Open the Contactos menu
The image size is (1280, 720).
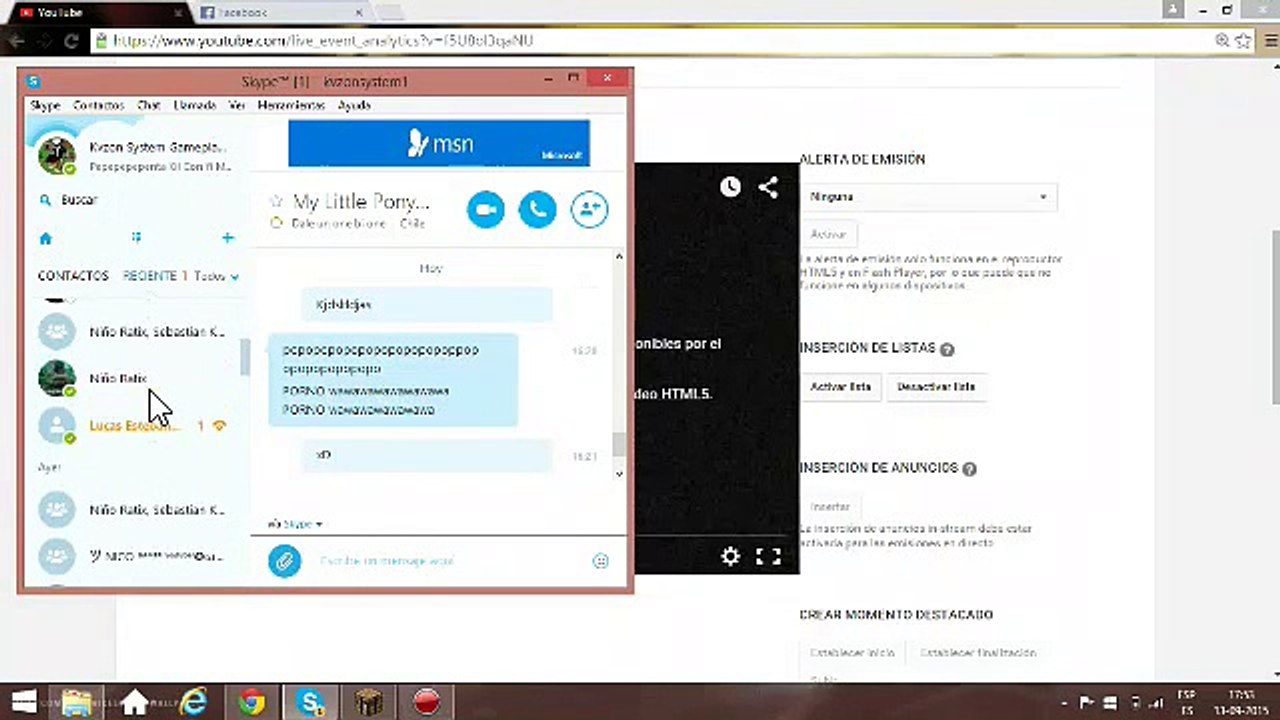[x=98, y=105]
